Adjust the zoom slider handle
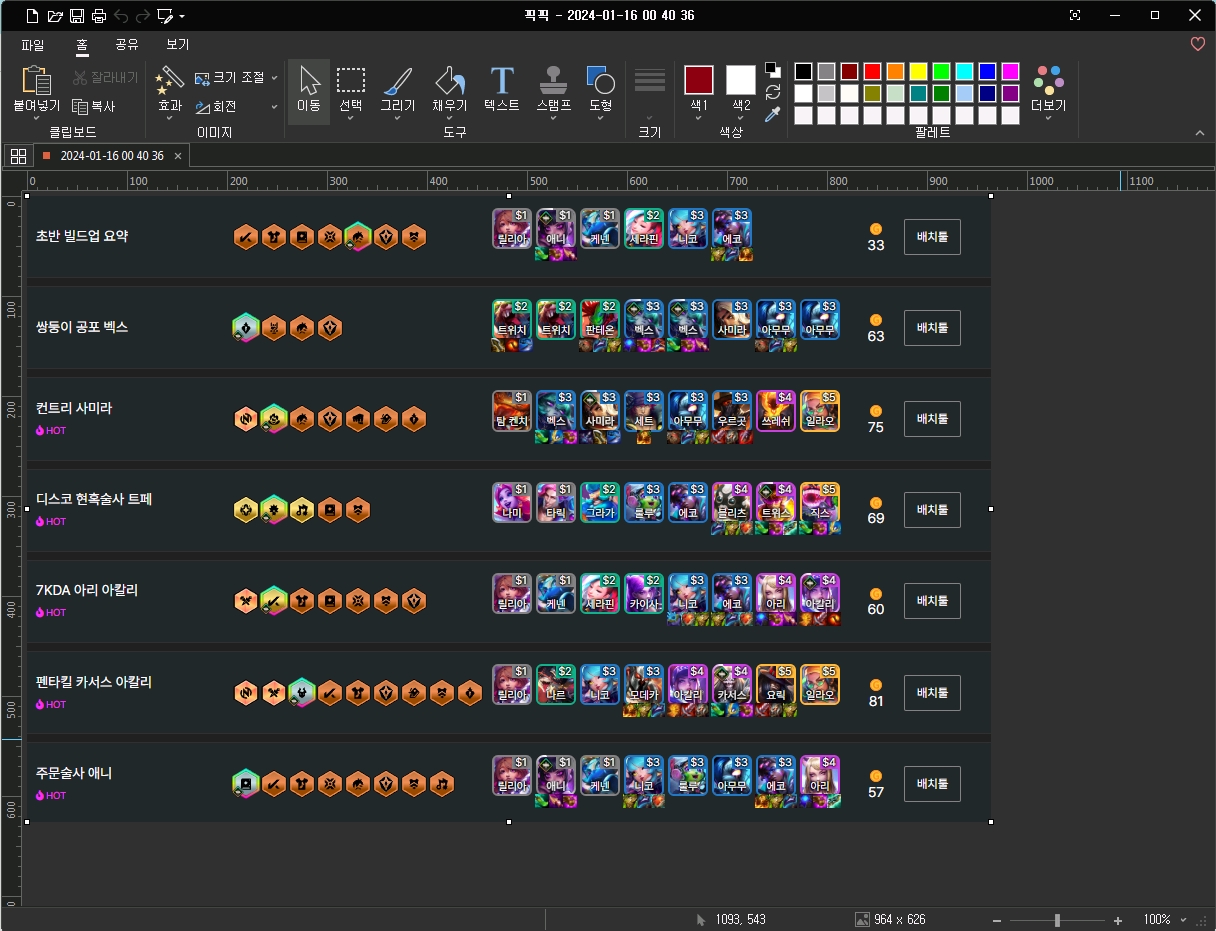The image size is (1216, 931). [x=1057, y=920]
